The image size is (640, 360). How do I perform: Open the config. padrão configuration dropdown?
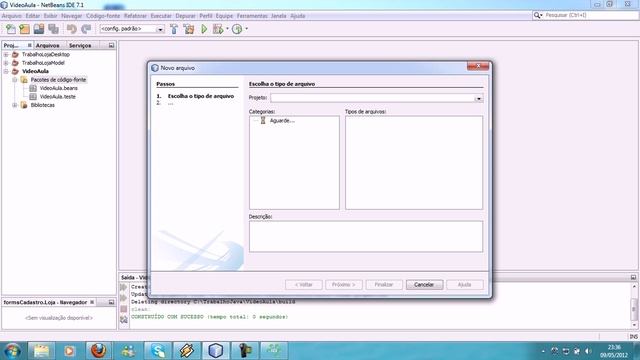[x=160, y=29]
